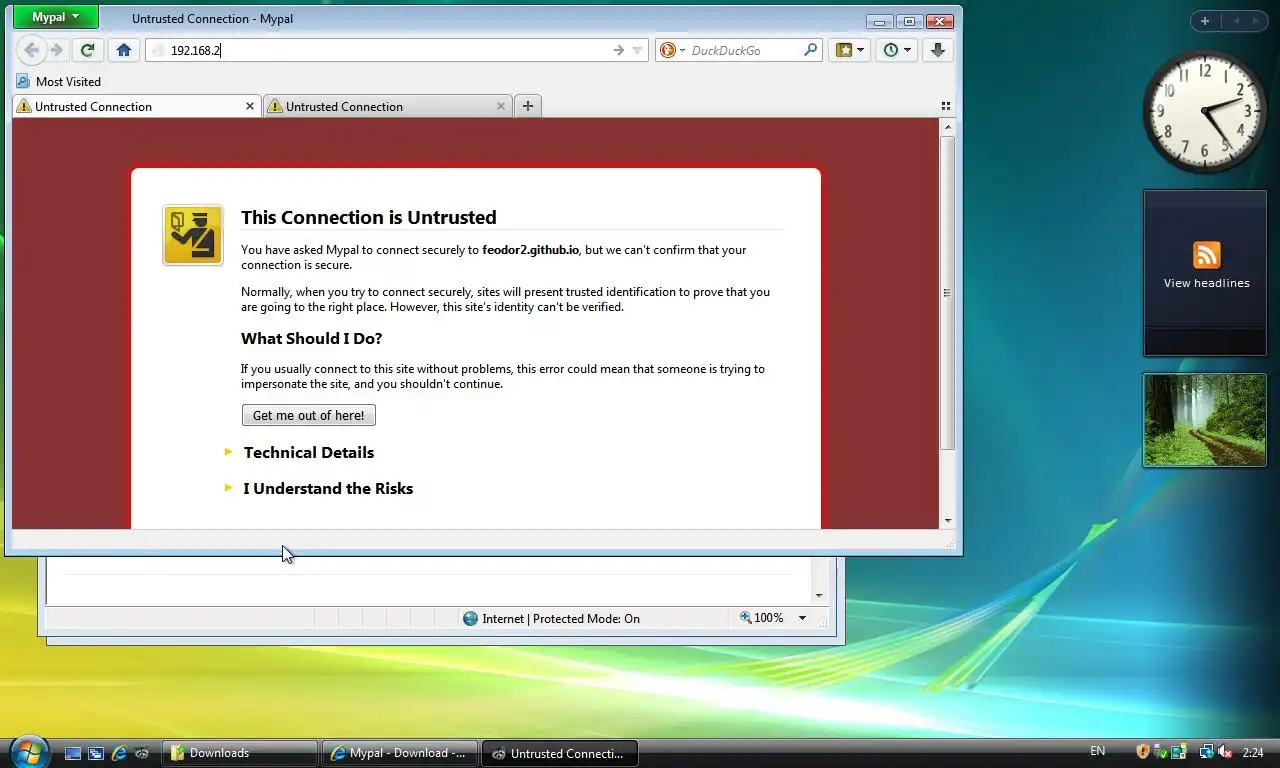This screenshot has width=1280, height=768.
Task: Reload the current page
Action: coord(88,50)
